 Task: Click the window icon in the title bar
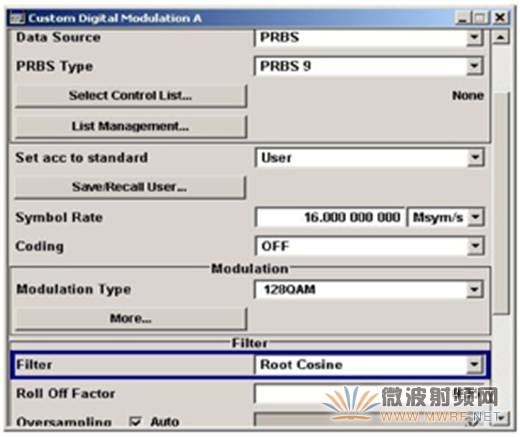click(17, 18)
